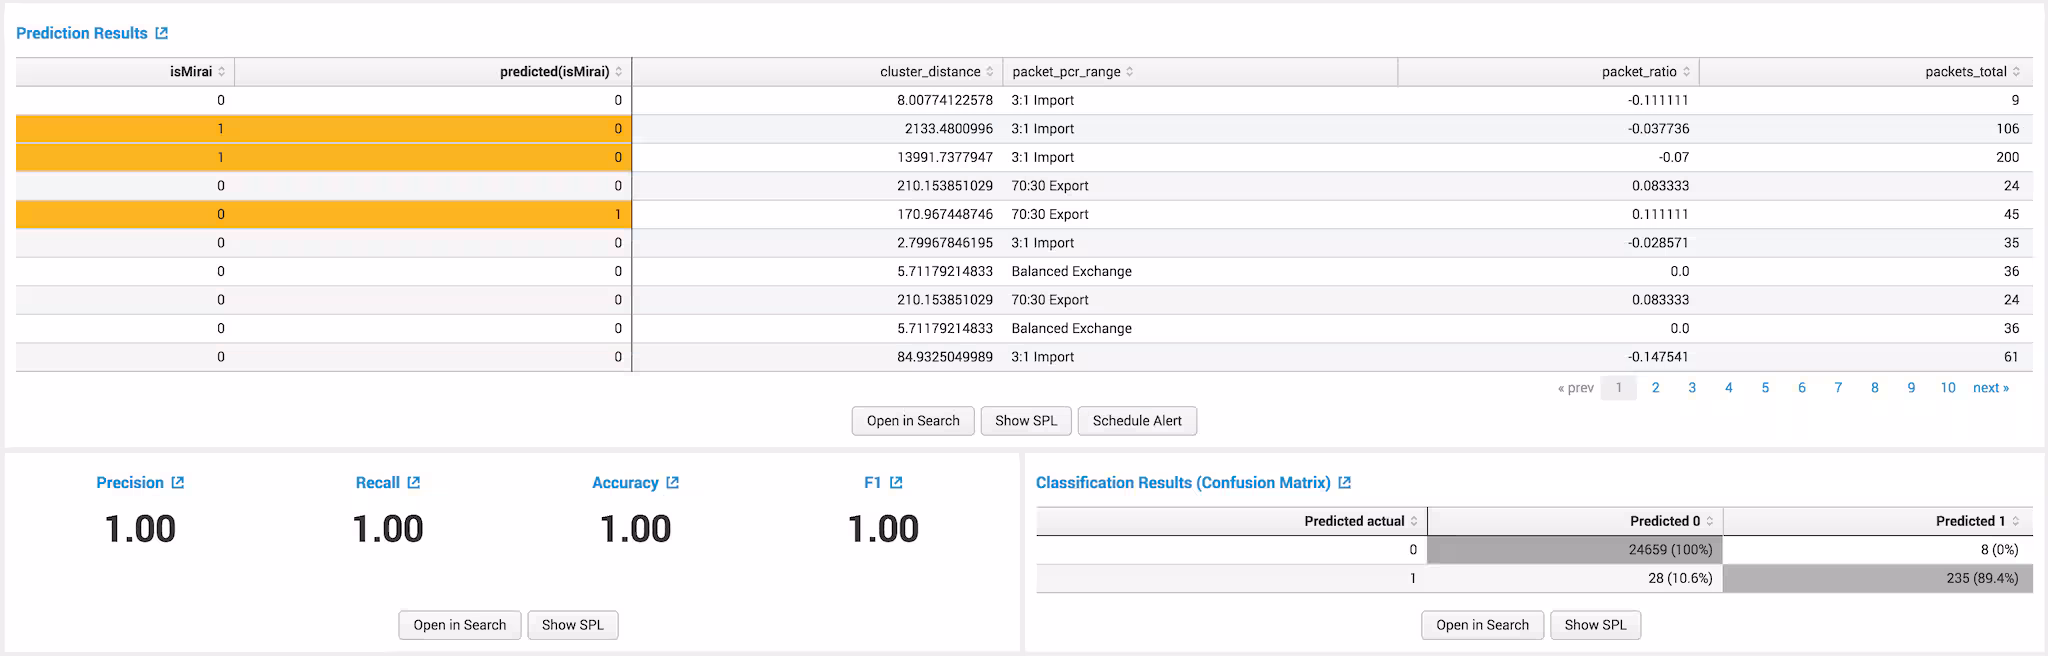Click external link icon beside Accuracy
Screen dimensions: 2048x656
pos(673,483)
